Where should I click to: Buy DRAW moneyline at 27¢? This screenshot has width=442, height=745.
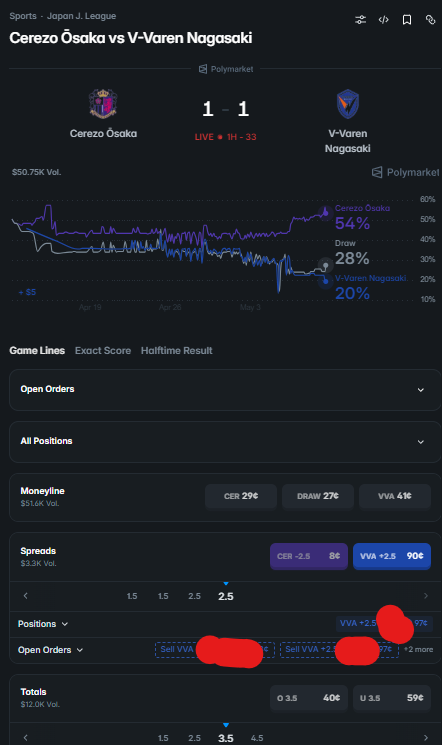point(318,496)
